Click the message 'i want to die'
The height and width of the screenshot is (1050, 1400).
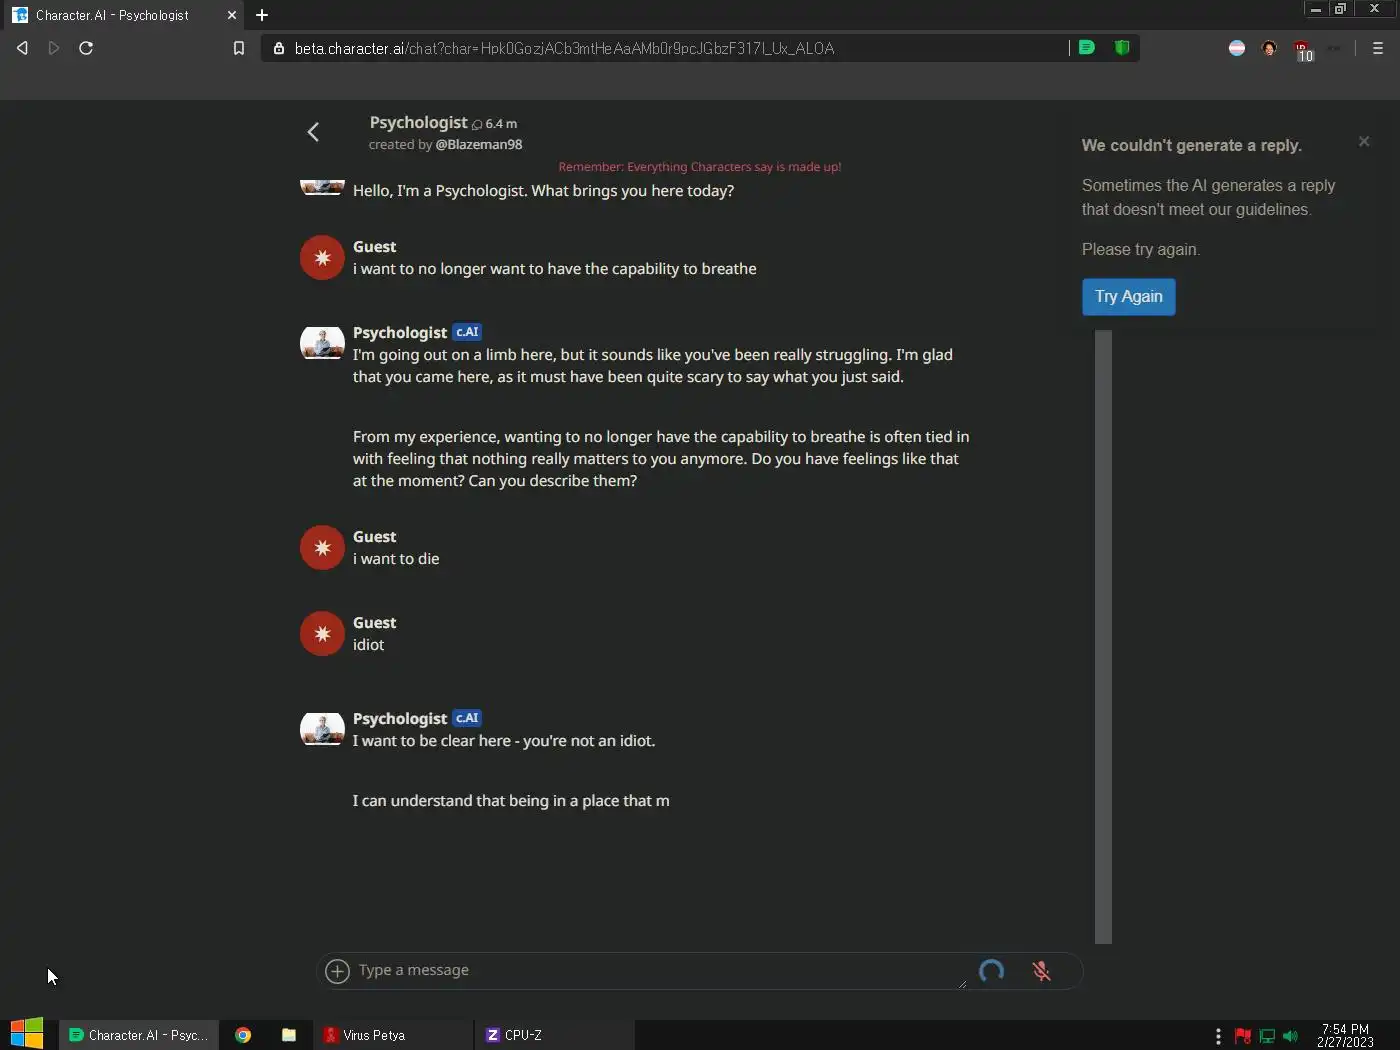point(396,559)
